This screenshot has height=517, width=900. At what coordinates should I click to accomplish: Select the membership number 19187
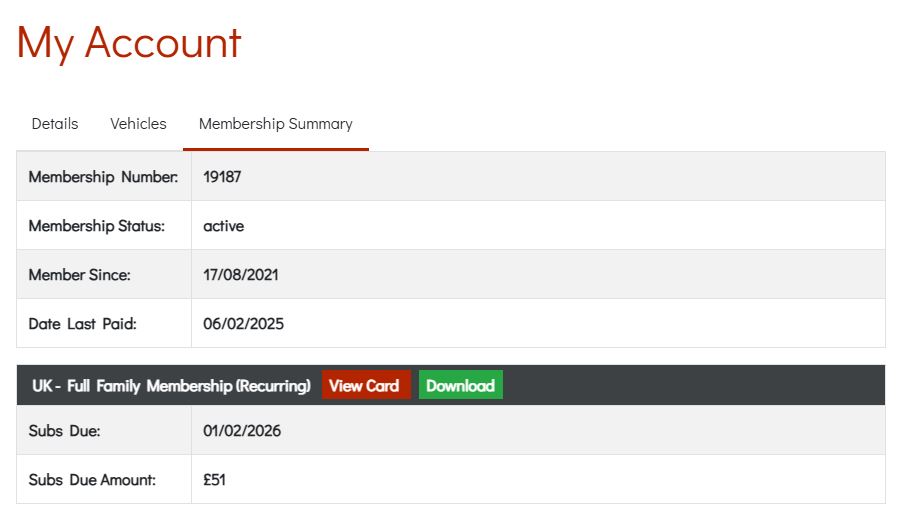point(222,177)
